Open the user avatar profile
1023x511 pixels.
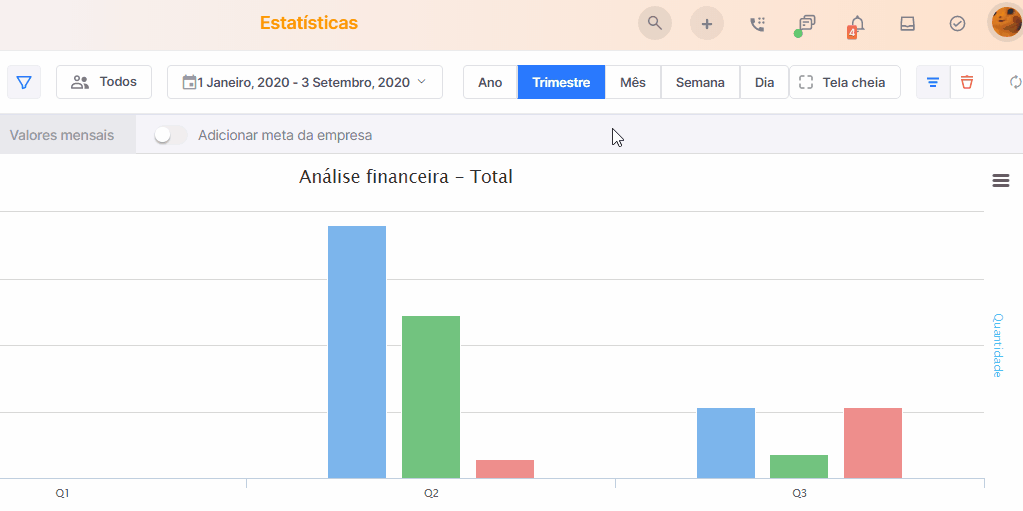(1005, 23)
